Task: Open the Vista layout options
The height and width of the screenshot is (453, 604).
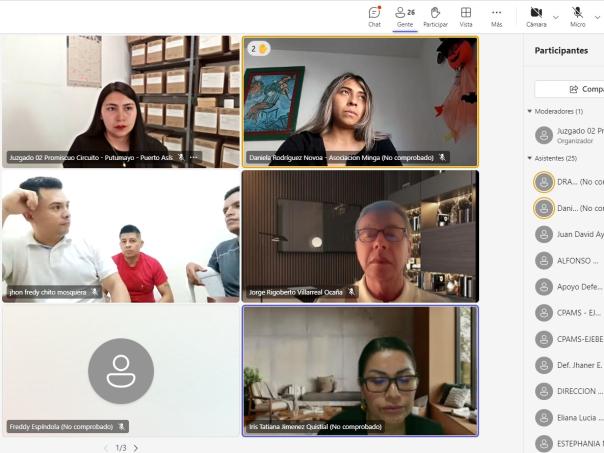Action: pyautogui.click(x=466, y=16)
